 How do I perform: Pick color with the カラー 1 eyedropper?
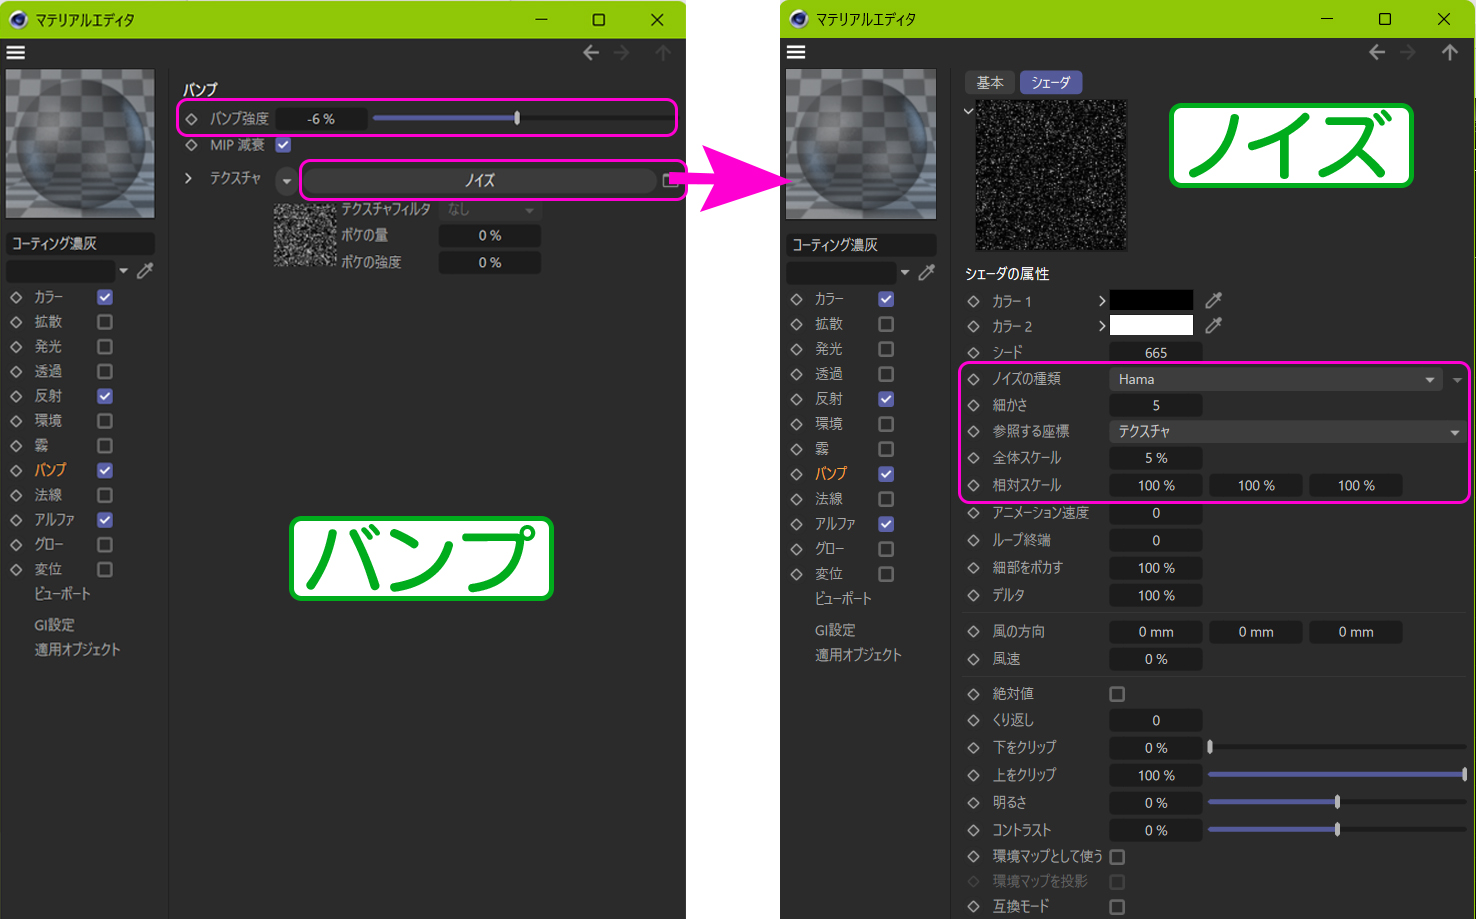1213,300
